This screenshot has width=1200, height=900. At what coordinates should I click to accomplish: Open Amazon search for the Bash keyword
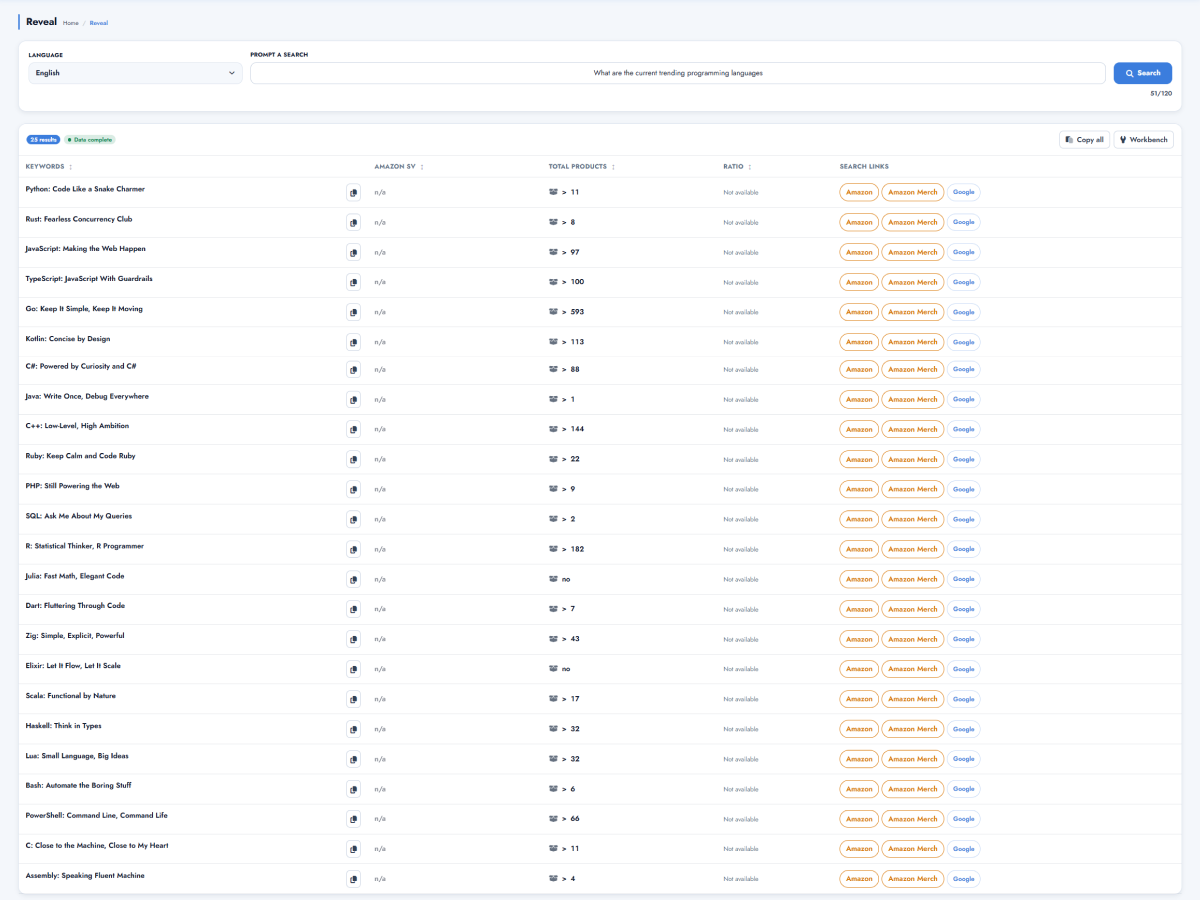pyautogui.click(x=859, y=789)
